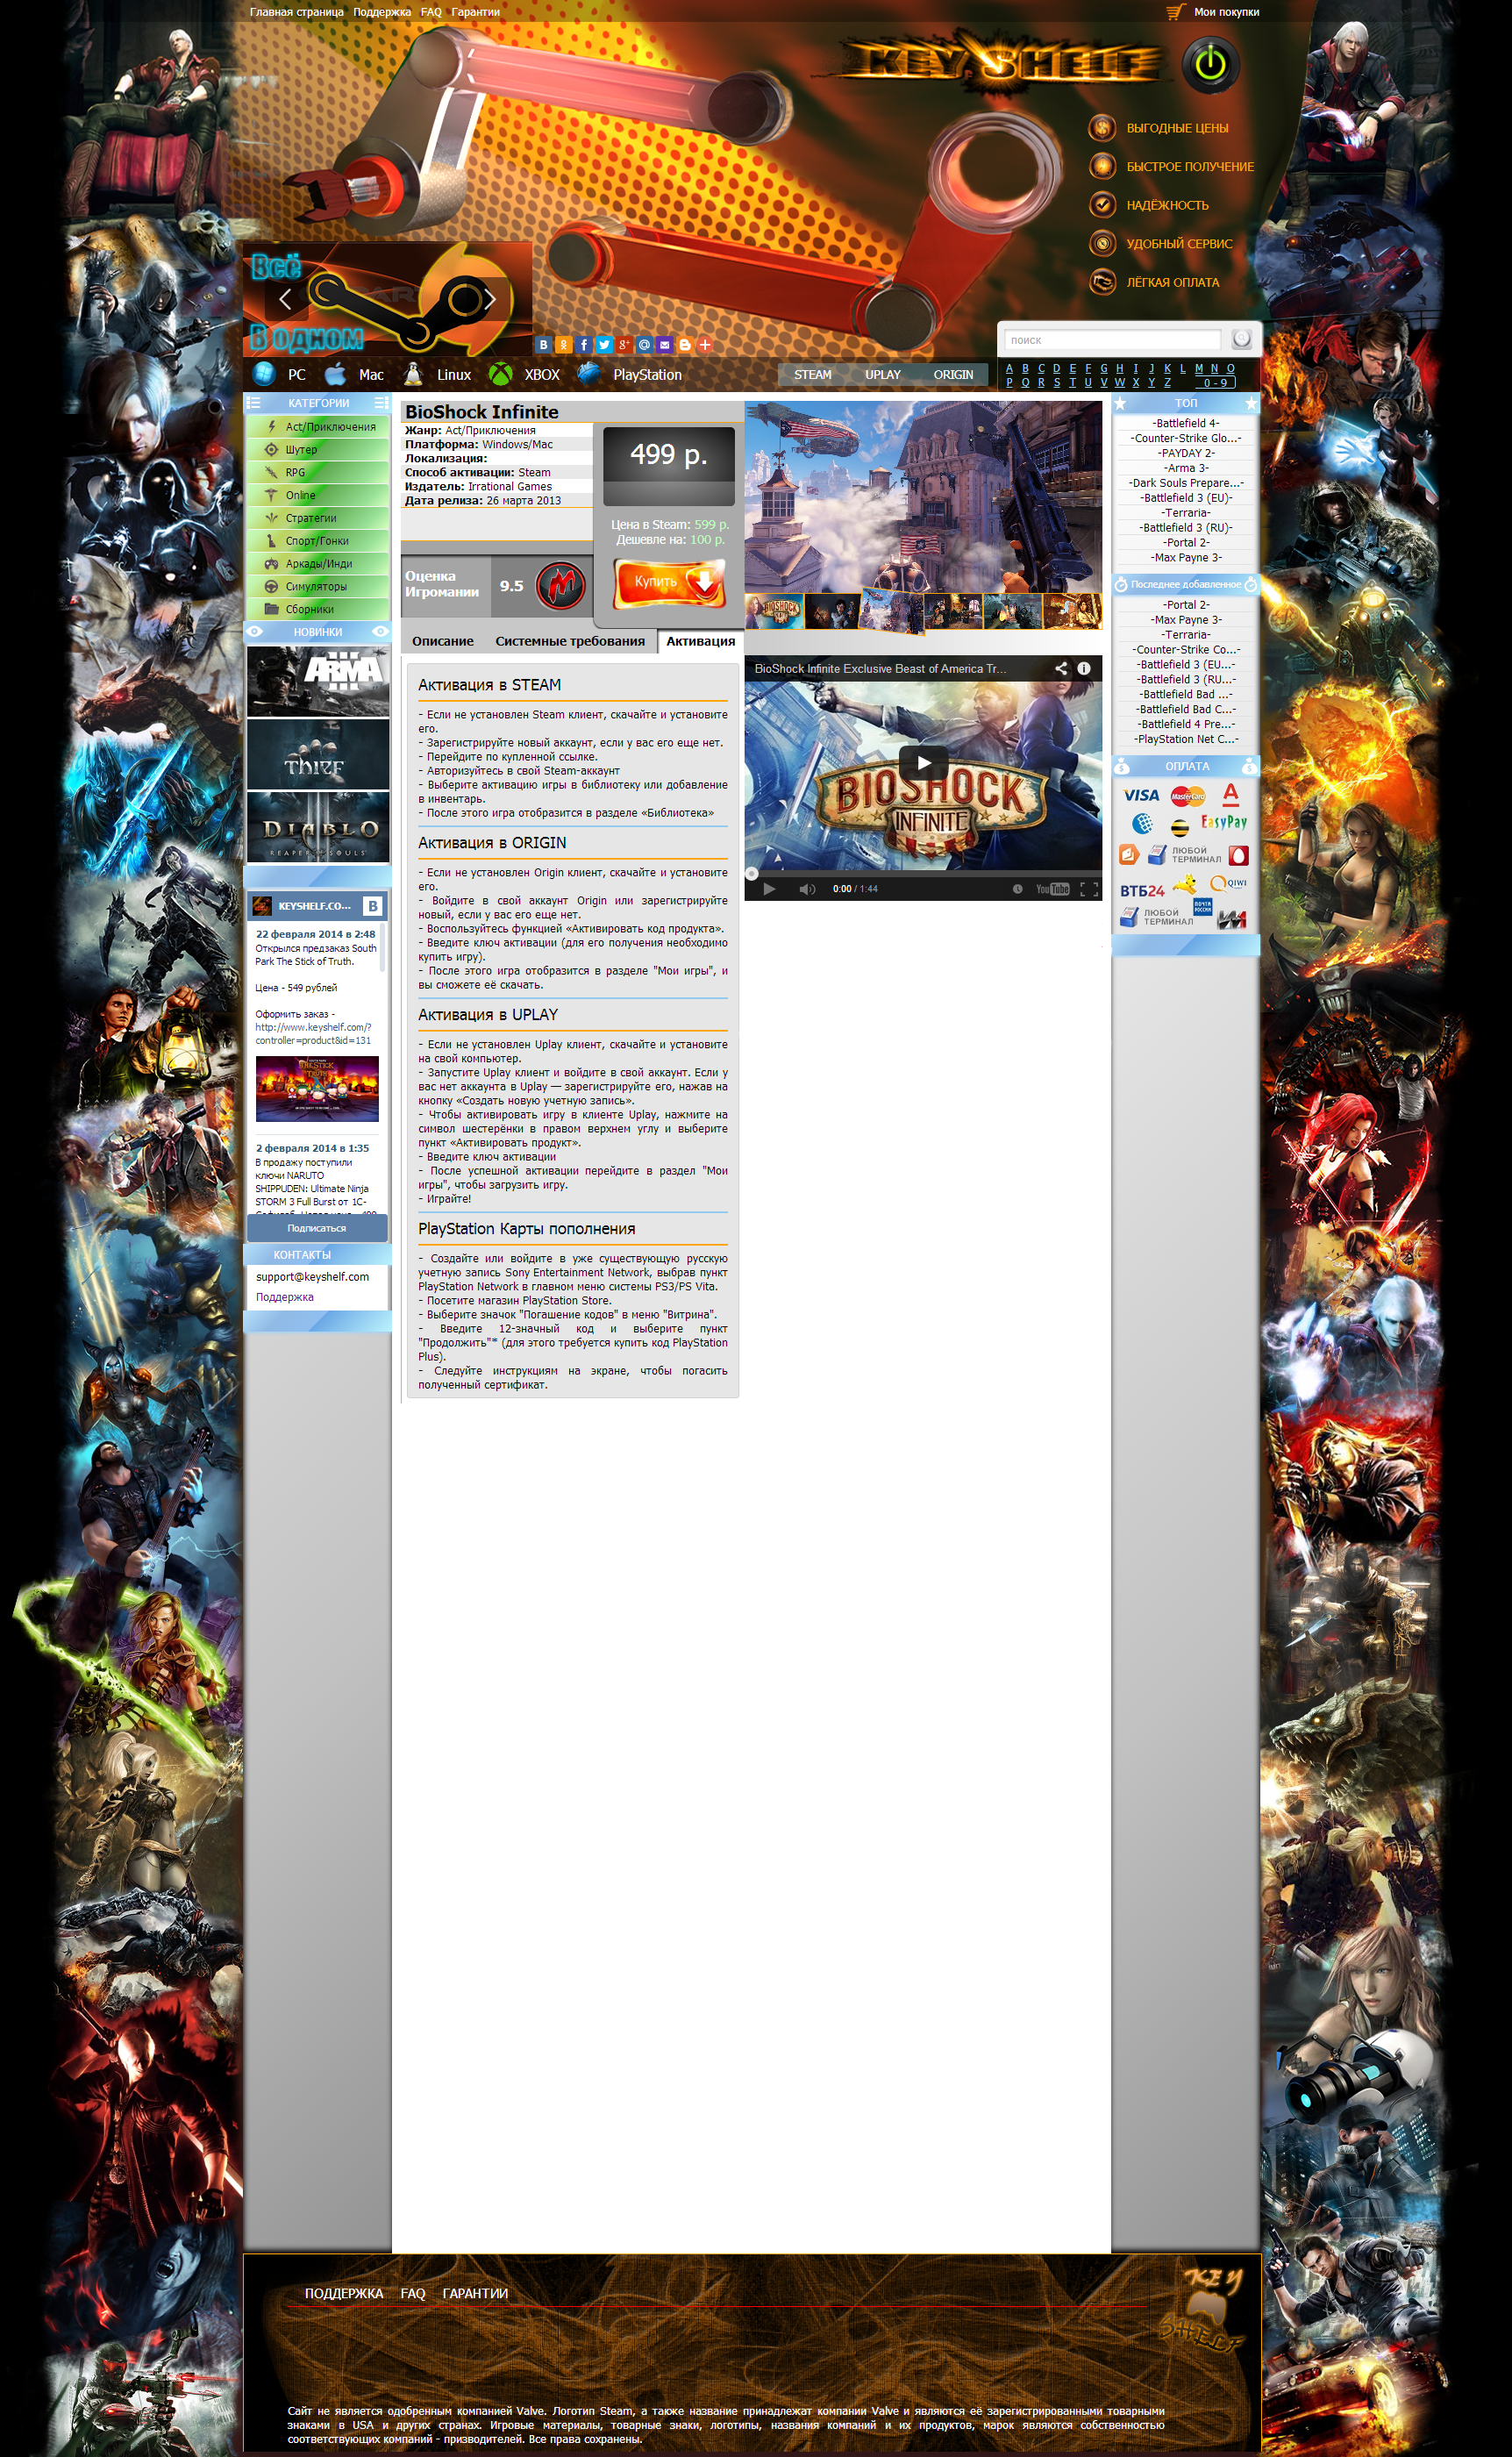Click the MasterCard payment icon
Viewport: 1512px width, 2457px height.
click(1188, 796)
